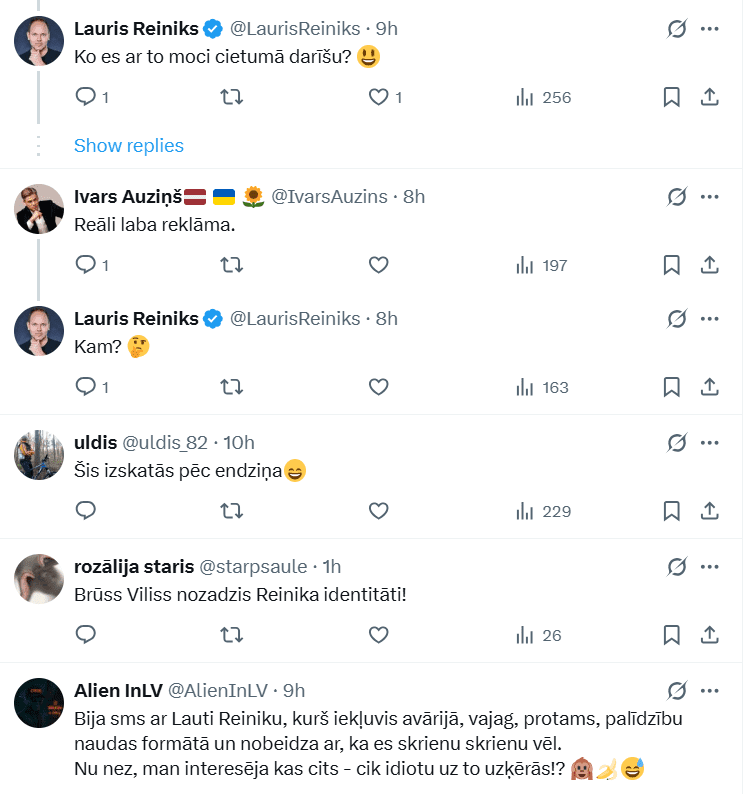The height and width of the screenshot is (794, 746).
Task: Open the 1h timestamp on rozālija's tweet
Action: (333, 567)
